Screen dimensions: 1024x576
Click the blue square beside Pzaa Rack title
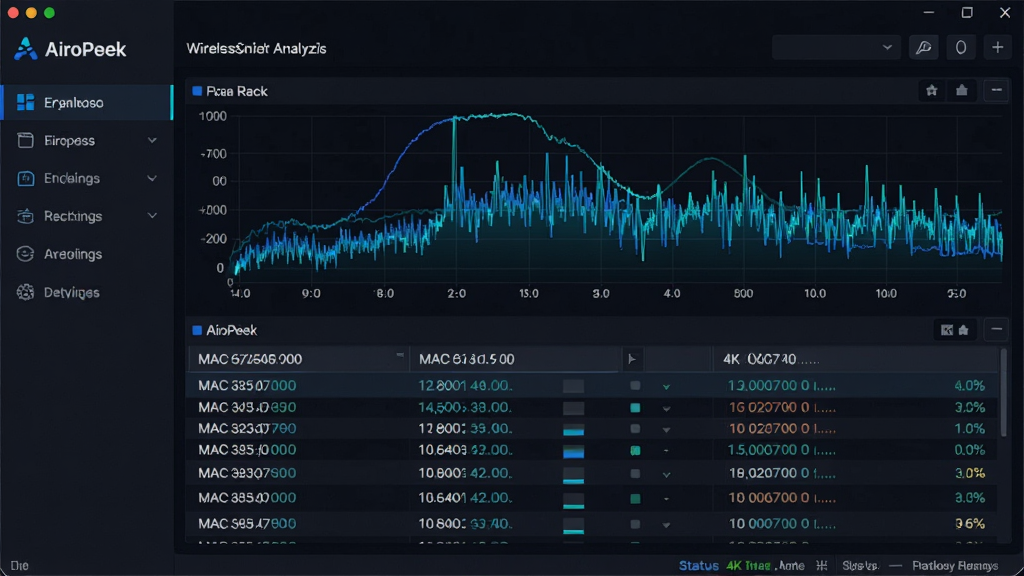tap(197, 91)
